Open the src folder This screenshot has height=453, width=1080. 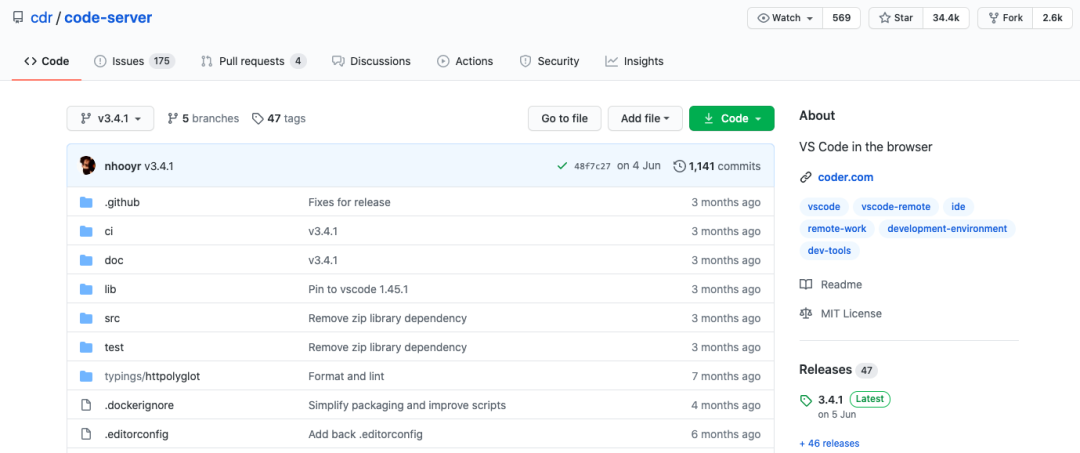pyautogui.click(x=112, y=318)
